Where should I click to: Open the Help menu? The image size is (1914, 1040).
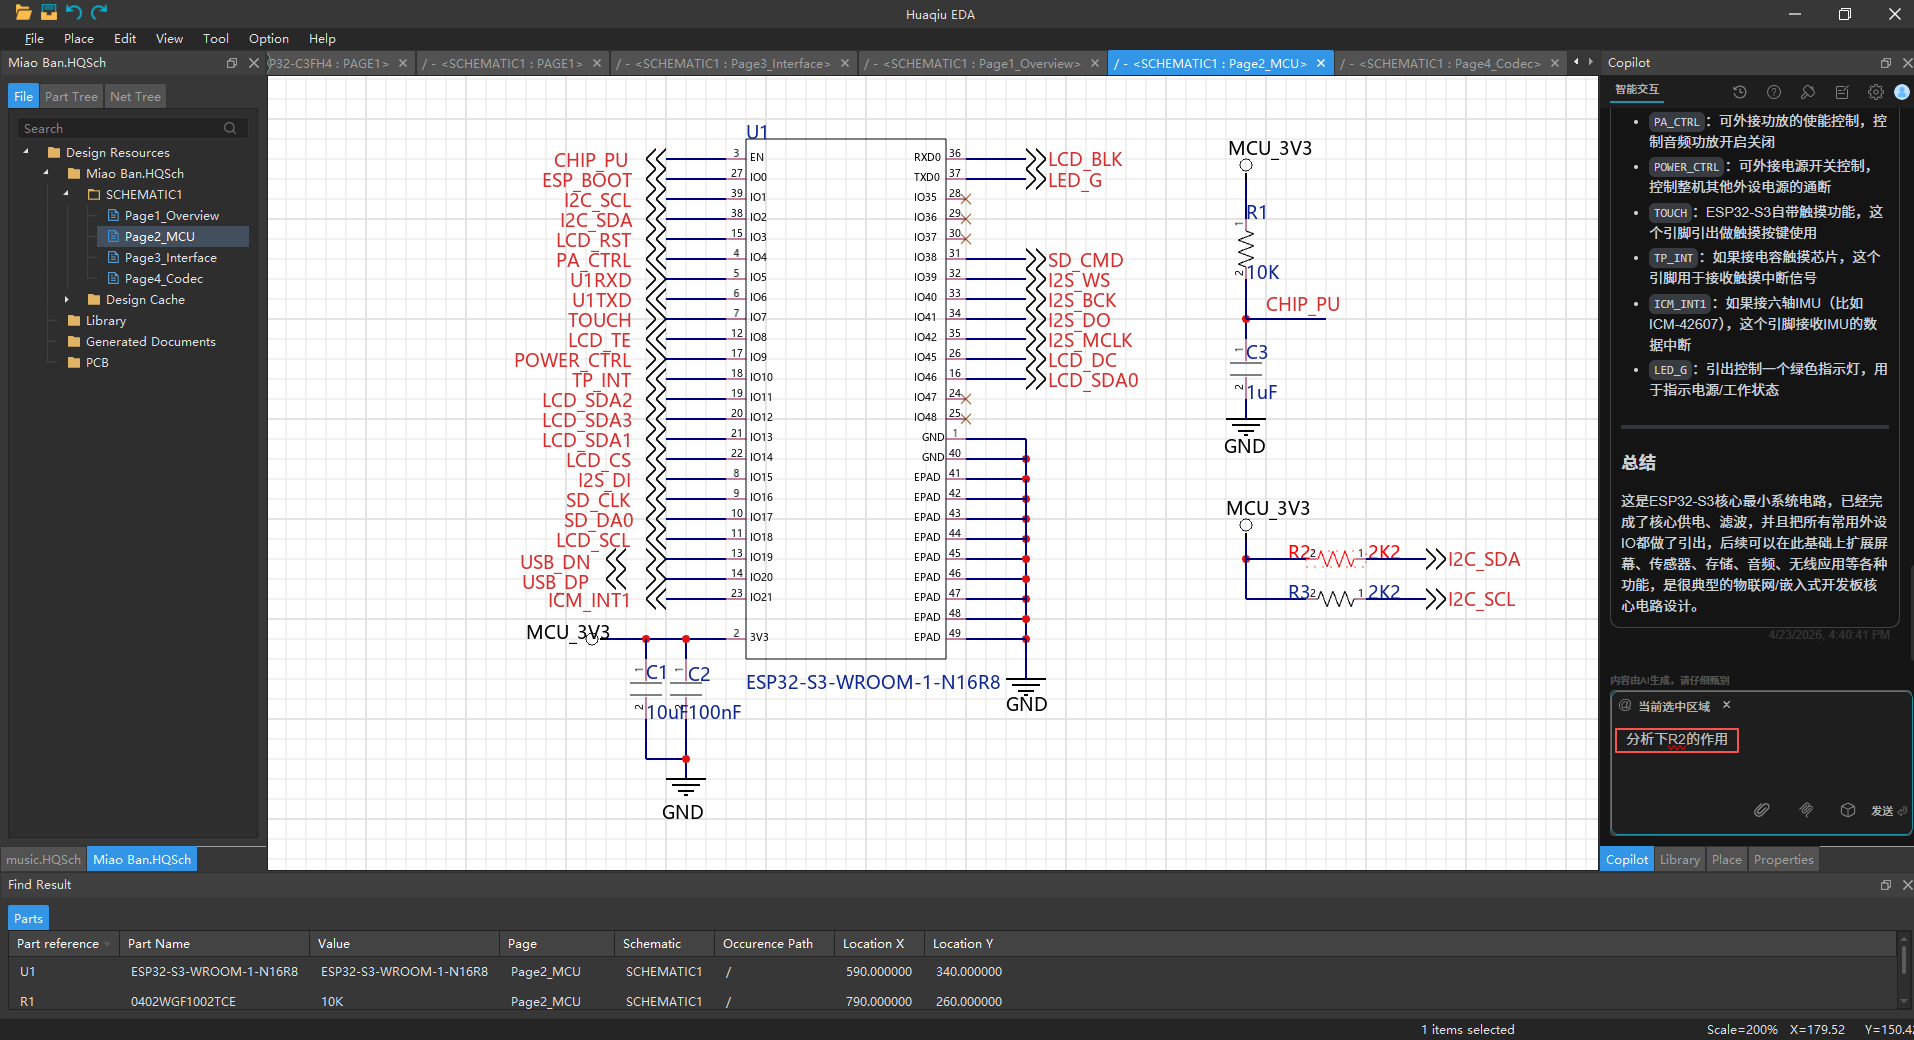(322, 39)
